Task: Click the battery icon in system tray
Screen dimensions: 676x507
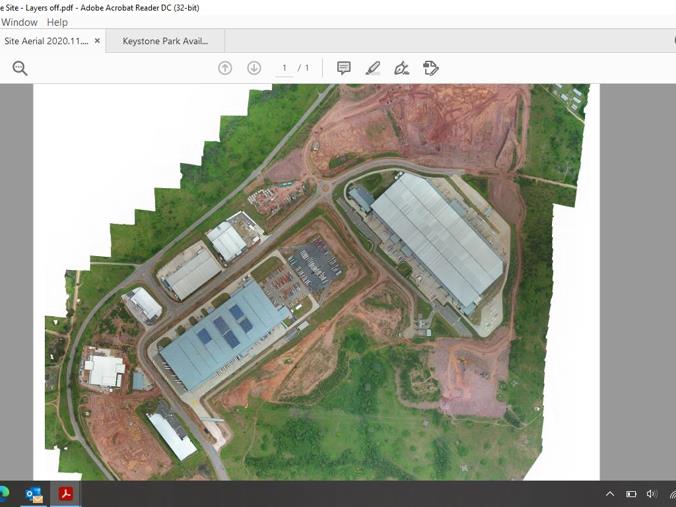Action: [631, 494]
